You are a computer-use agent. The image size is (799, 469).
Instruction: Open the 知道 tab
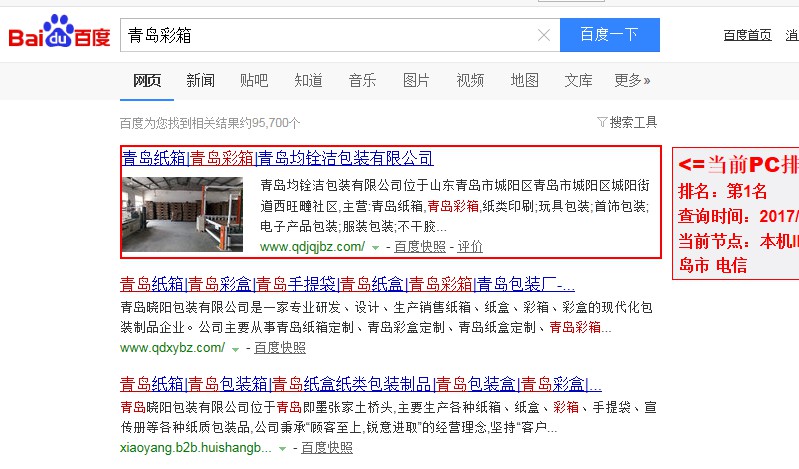click(308, 80)
